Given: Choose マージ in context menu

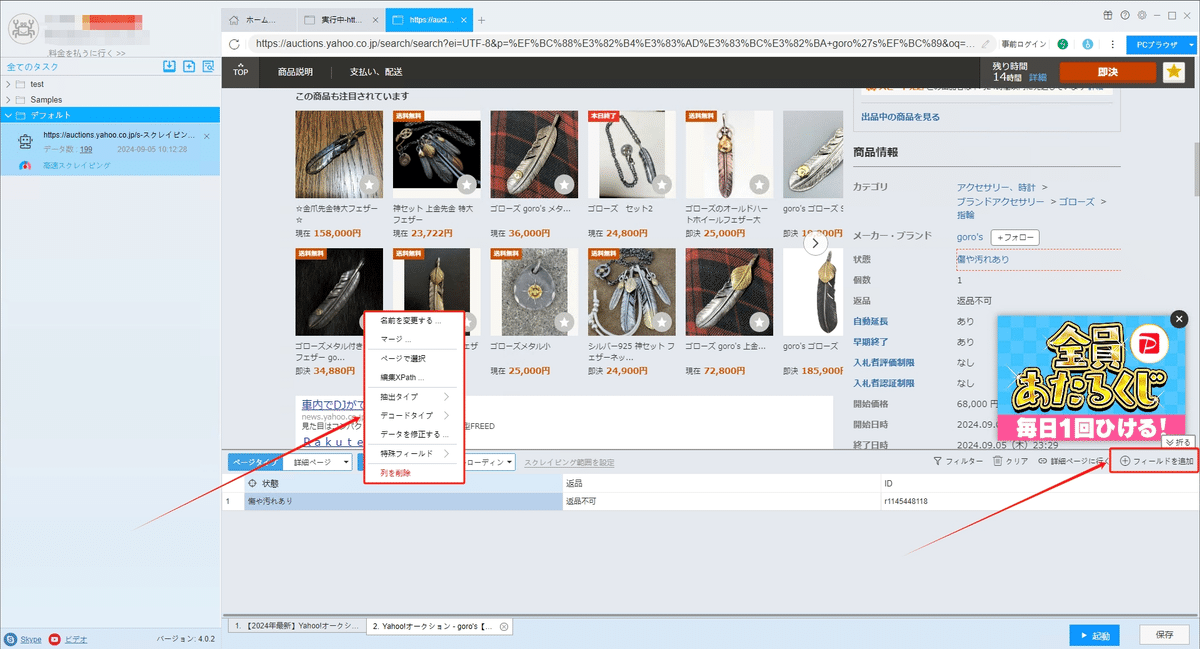Looking at the screenshot, I should 412,339.
